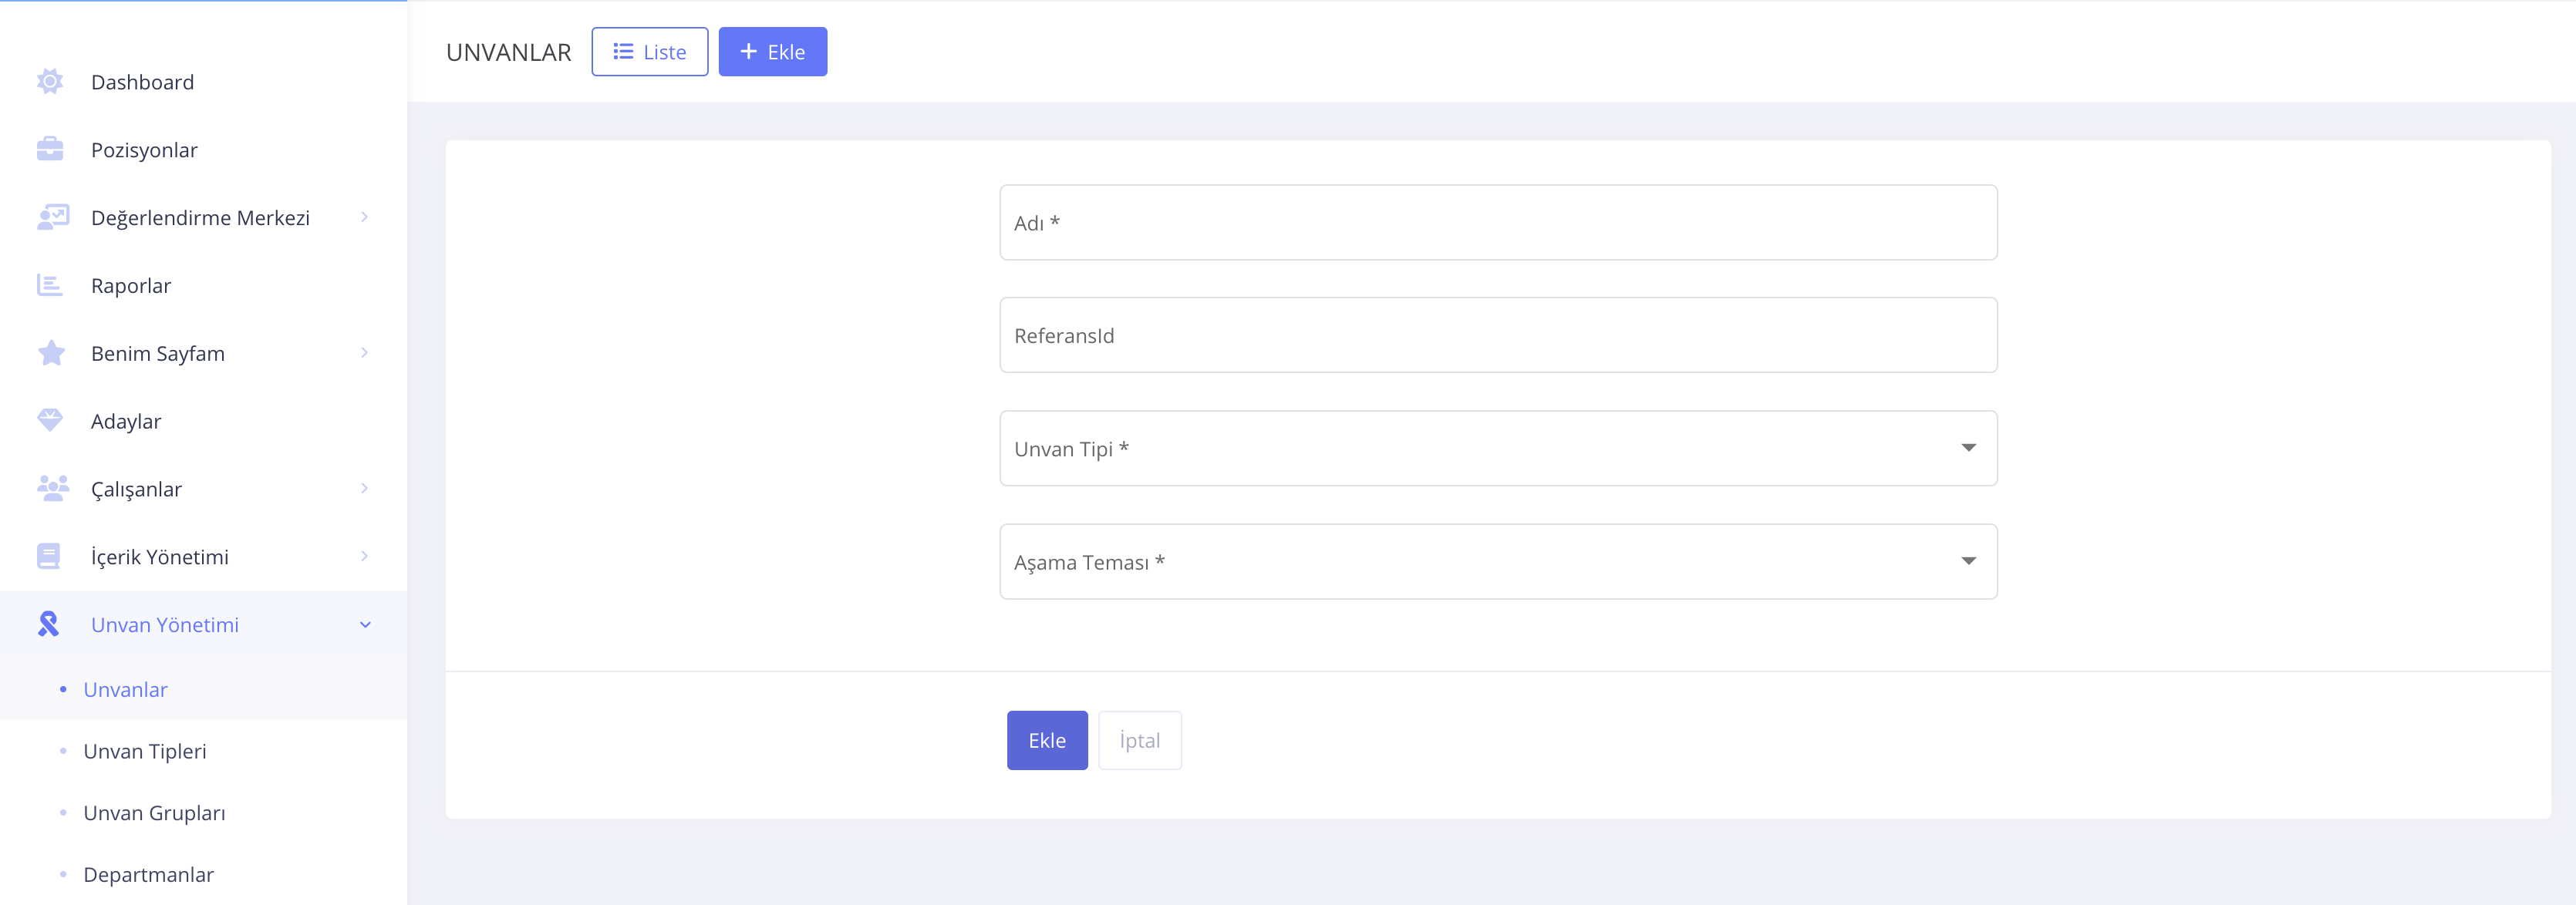Click the Unvan Yönetimi ribbon icon
Image resolution: width=2576 pixels, height=905 pixels.
[48, 624]
